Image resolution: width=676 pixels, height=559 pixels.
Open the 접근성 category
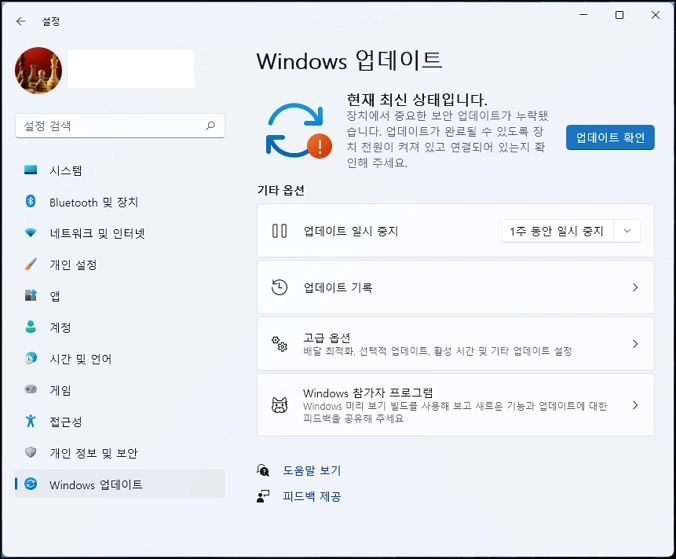point(120,422)
